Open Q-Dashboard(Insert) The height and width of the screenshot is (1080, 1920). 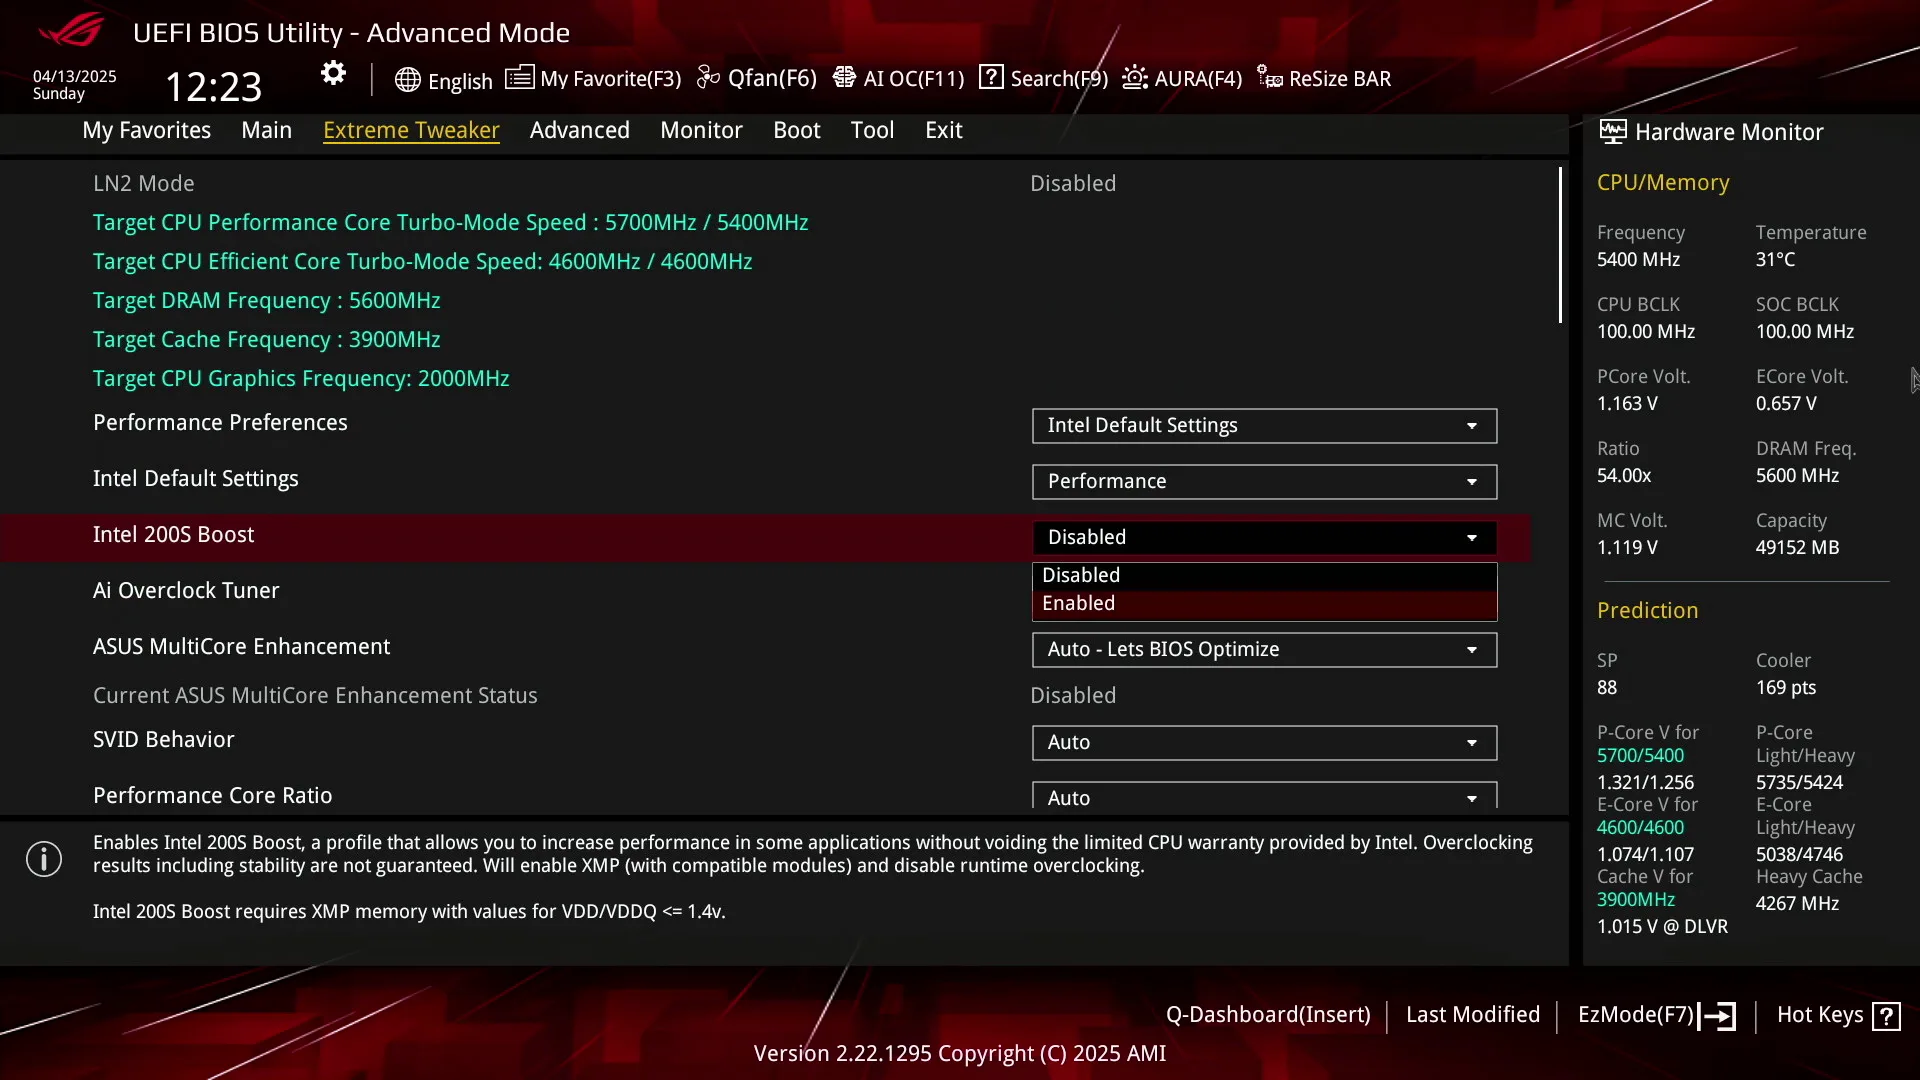(x=1268, y=1015)
